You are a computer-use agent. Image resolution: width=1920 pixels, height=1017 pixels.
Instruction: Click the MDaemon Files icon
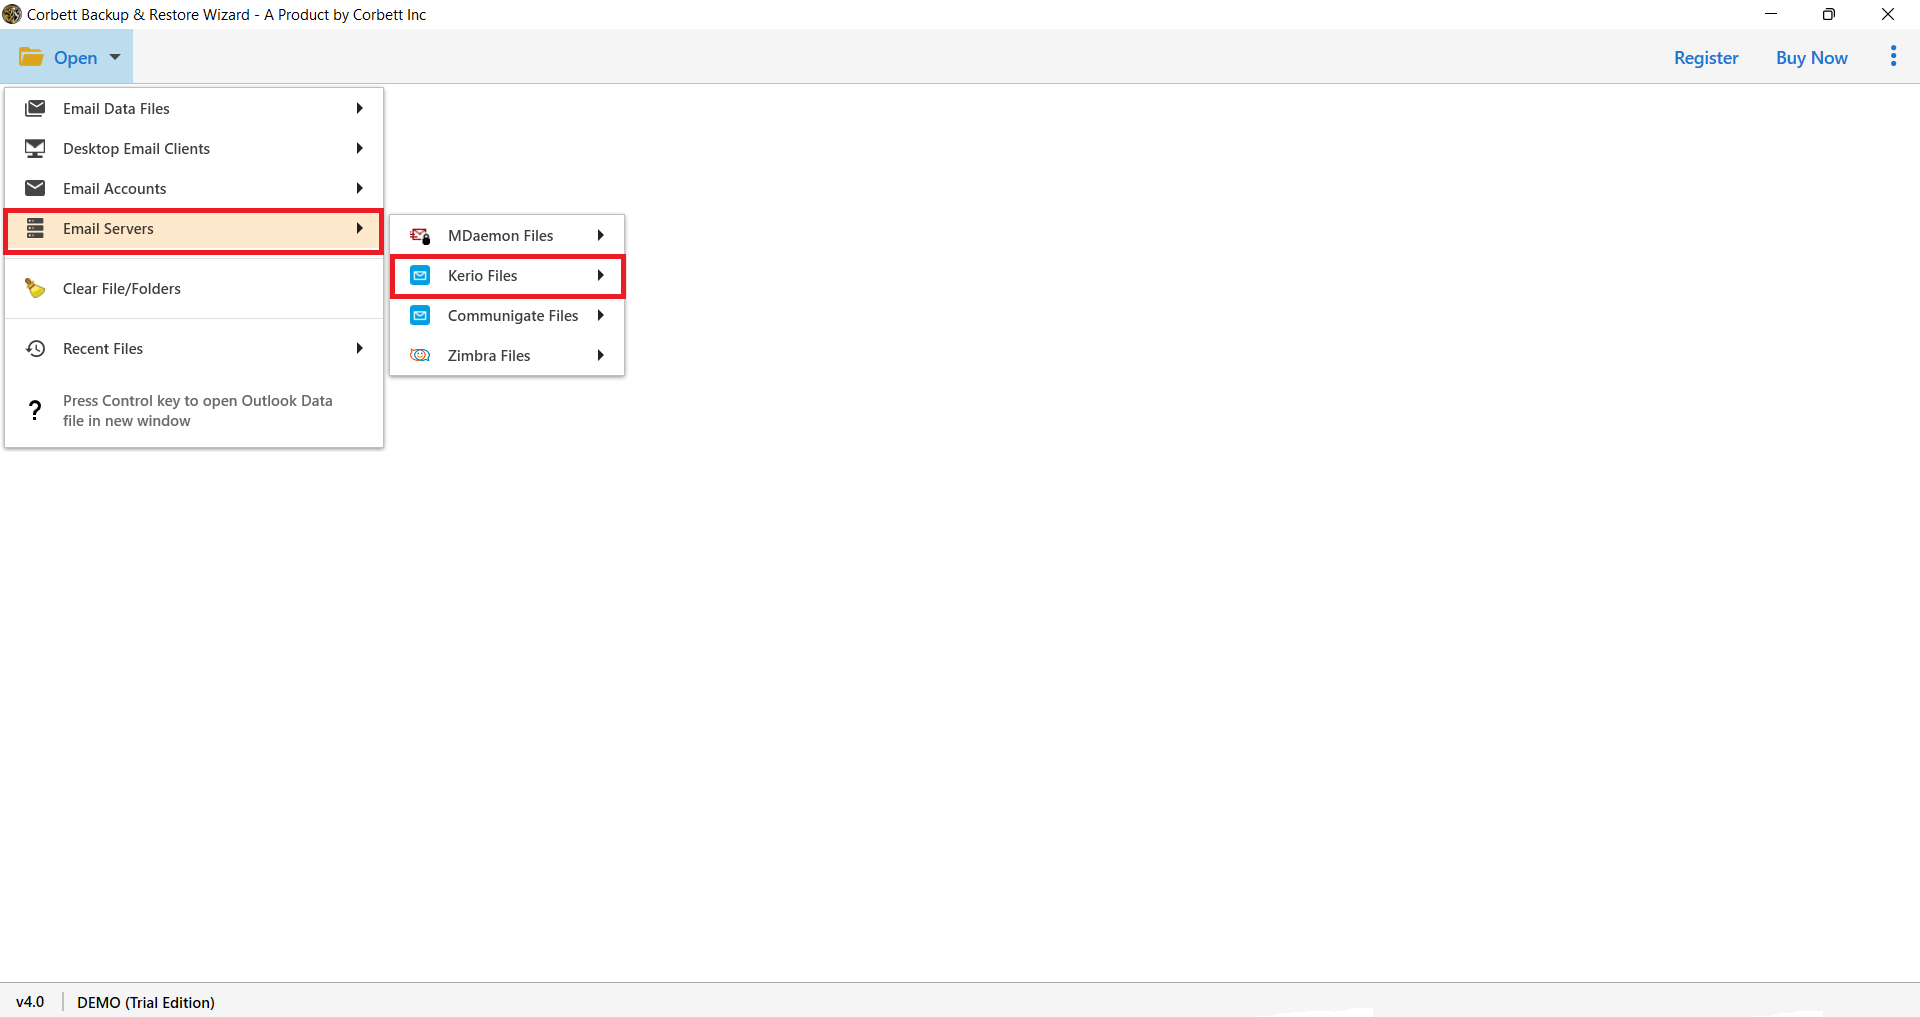click(420, 235)
